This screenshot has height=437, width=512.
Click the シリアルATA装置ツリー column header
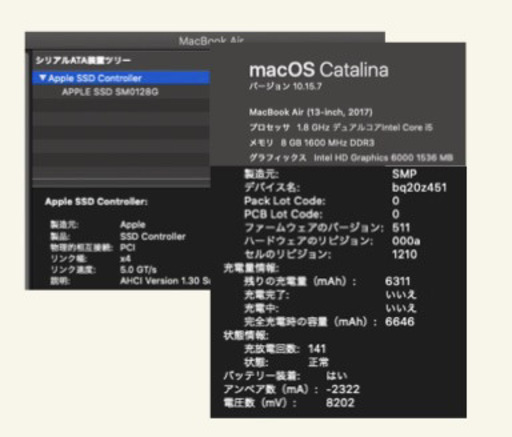(83, 60)
